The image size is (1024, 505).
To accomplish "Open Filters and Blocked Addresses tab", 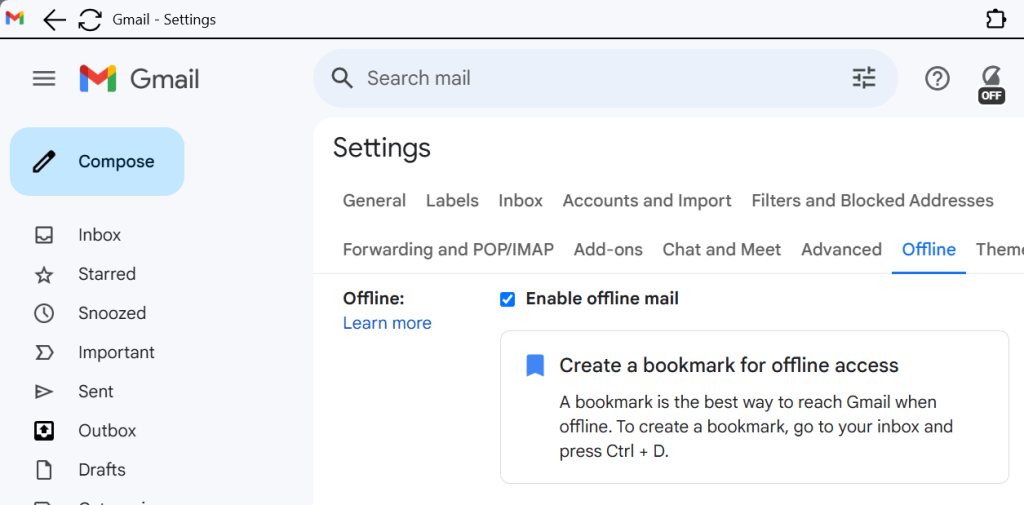I will (872, 201).
